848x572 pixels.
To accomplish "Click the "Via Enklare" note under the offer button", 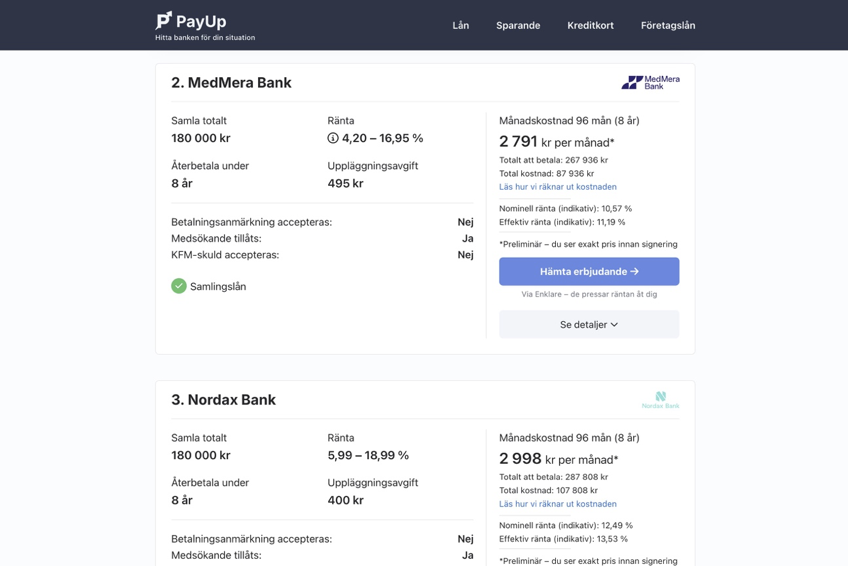I will 589,294.
